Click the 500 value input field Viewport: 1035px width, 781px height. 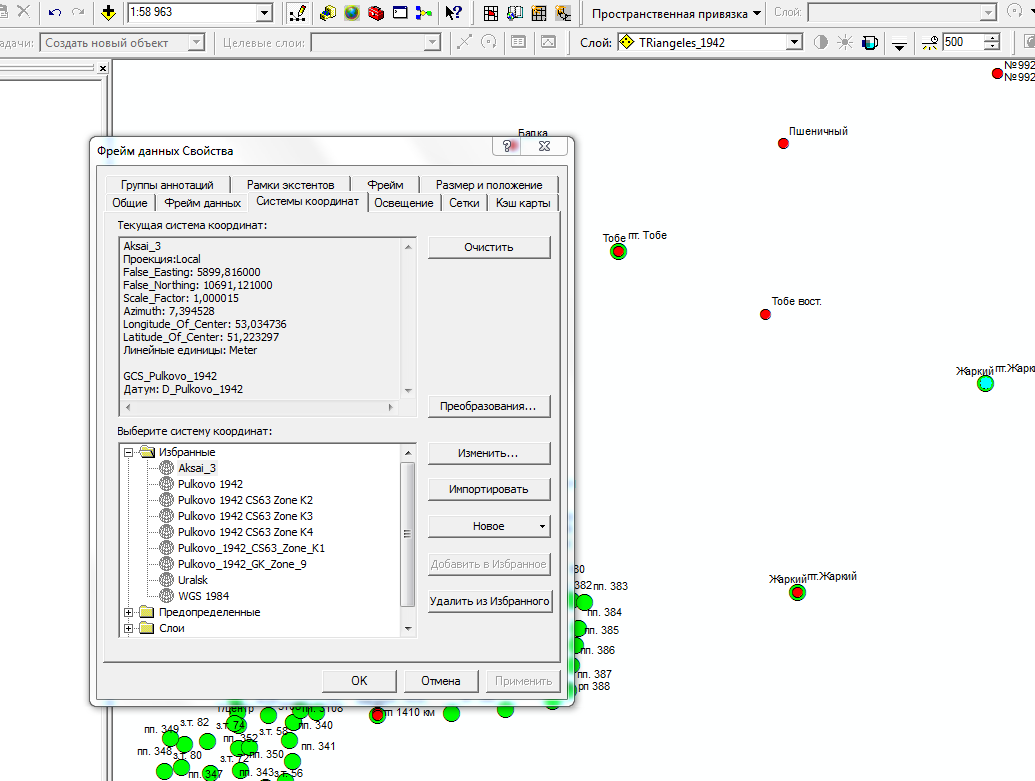click(x=962, y=43)
